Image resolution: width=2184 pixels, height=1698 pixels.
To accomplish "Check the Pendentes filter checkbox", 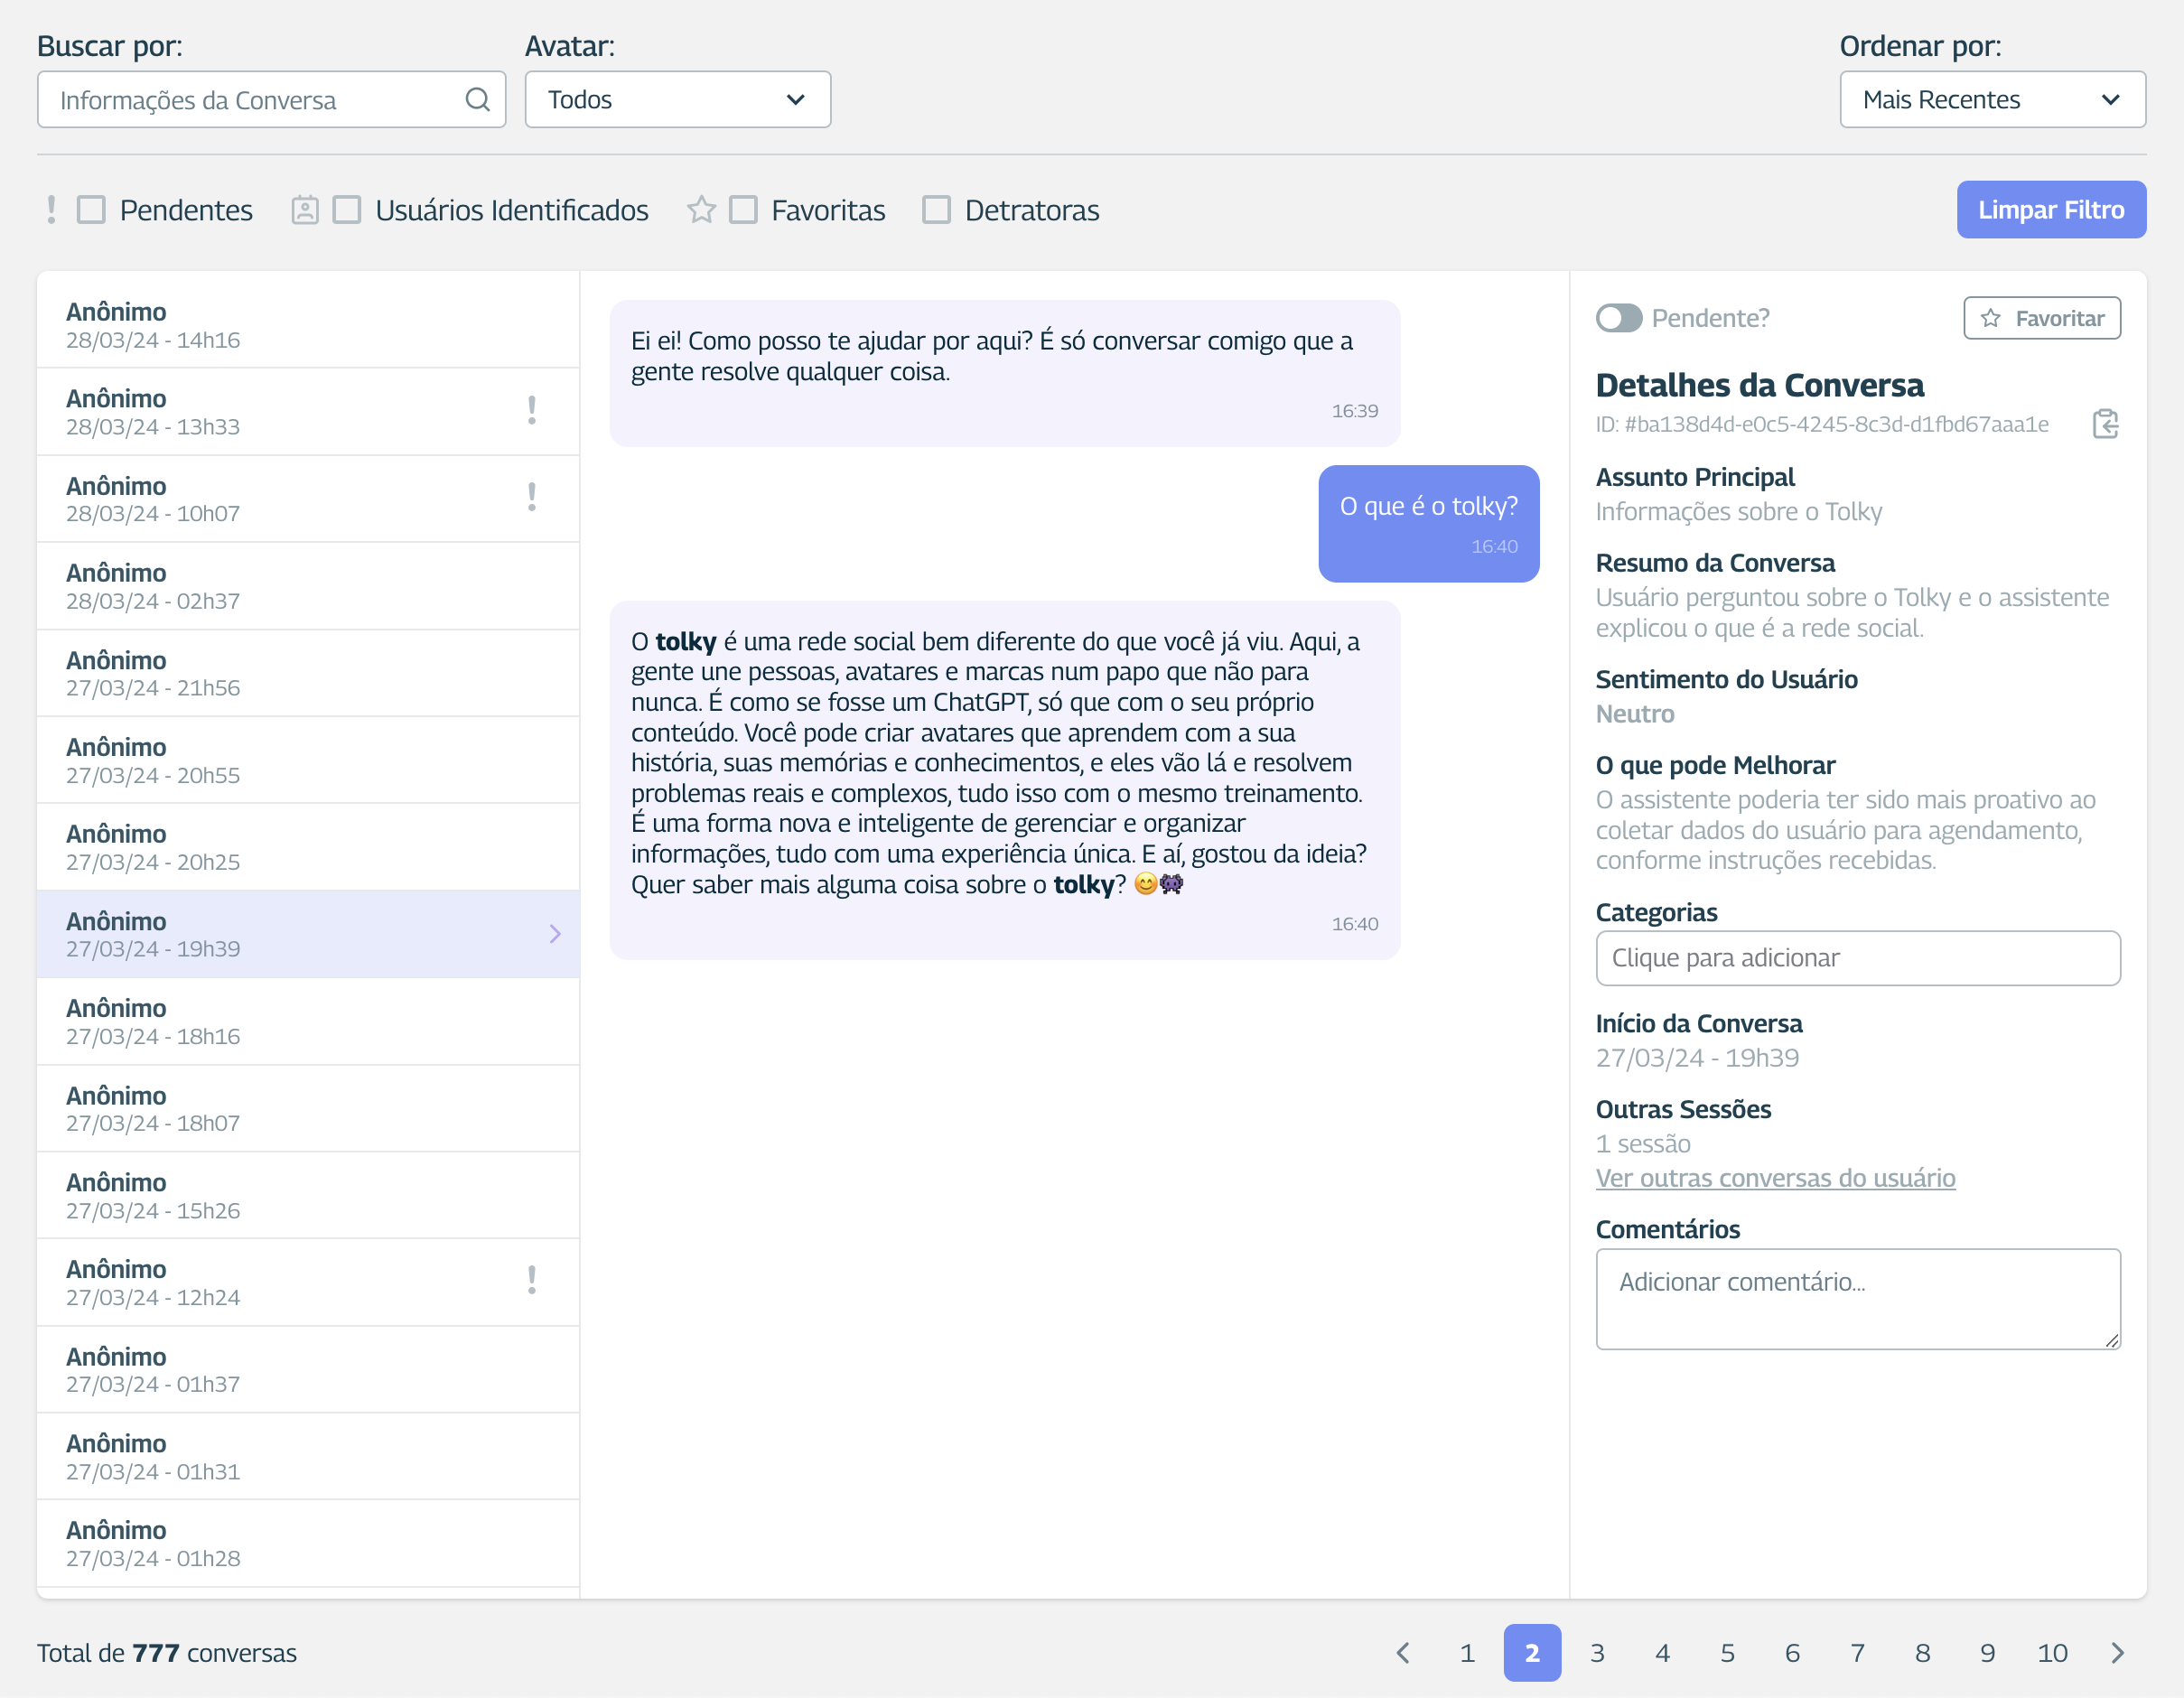I will coord(91,210).
